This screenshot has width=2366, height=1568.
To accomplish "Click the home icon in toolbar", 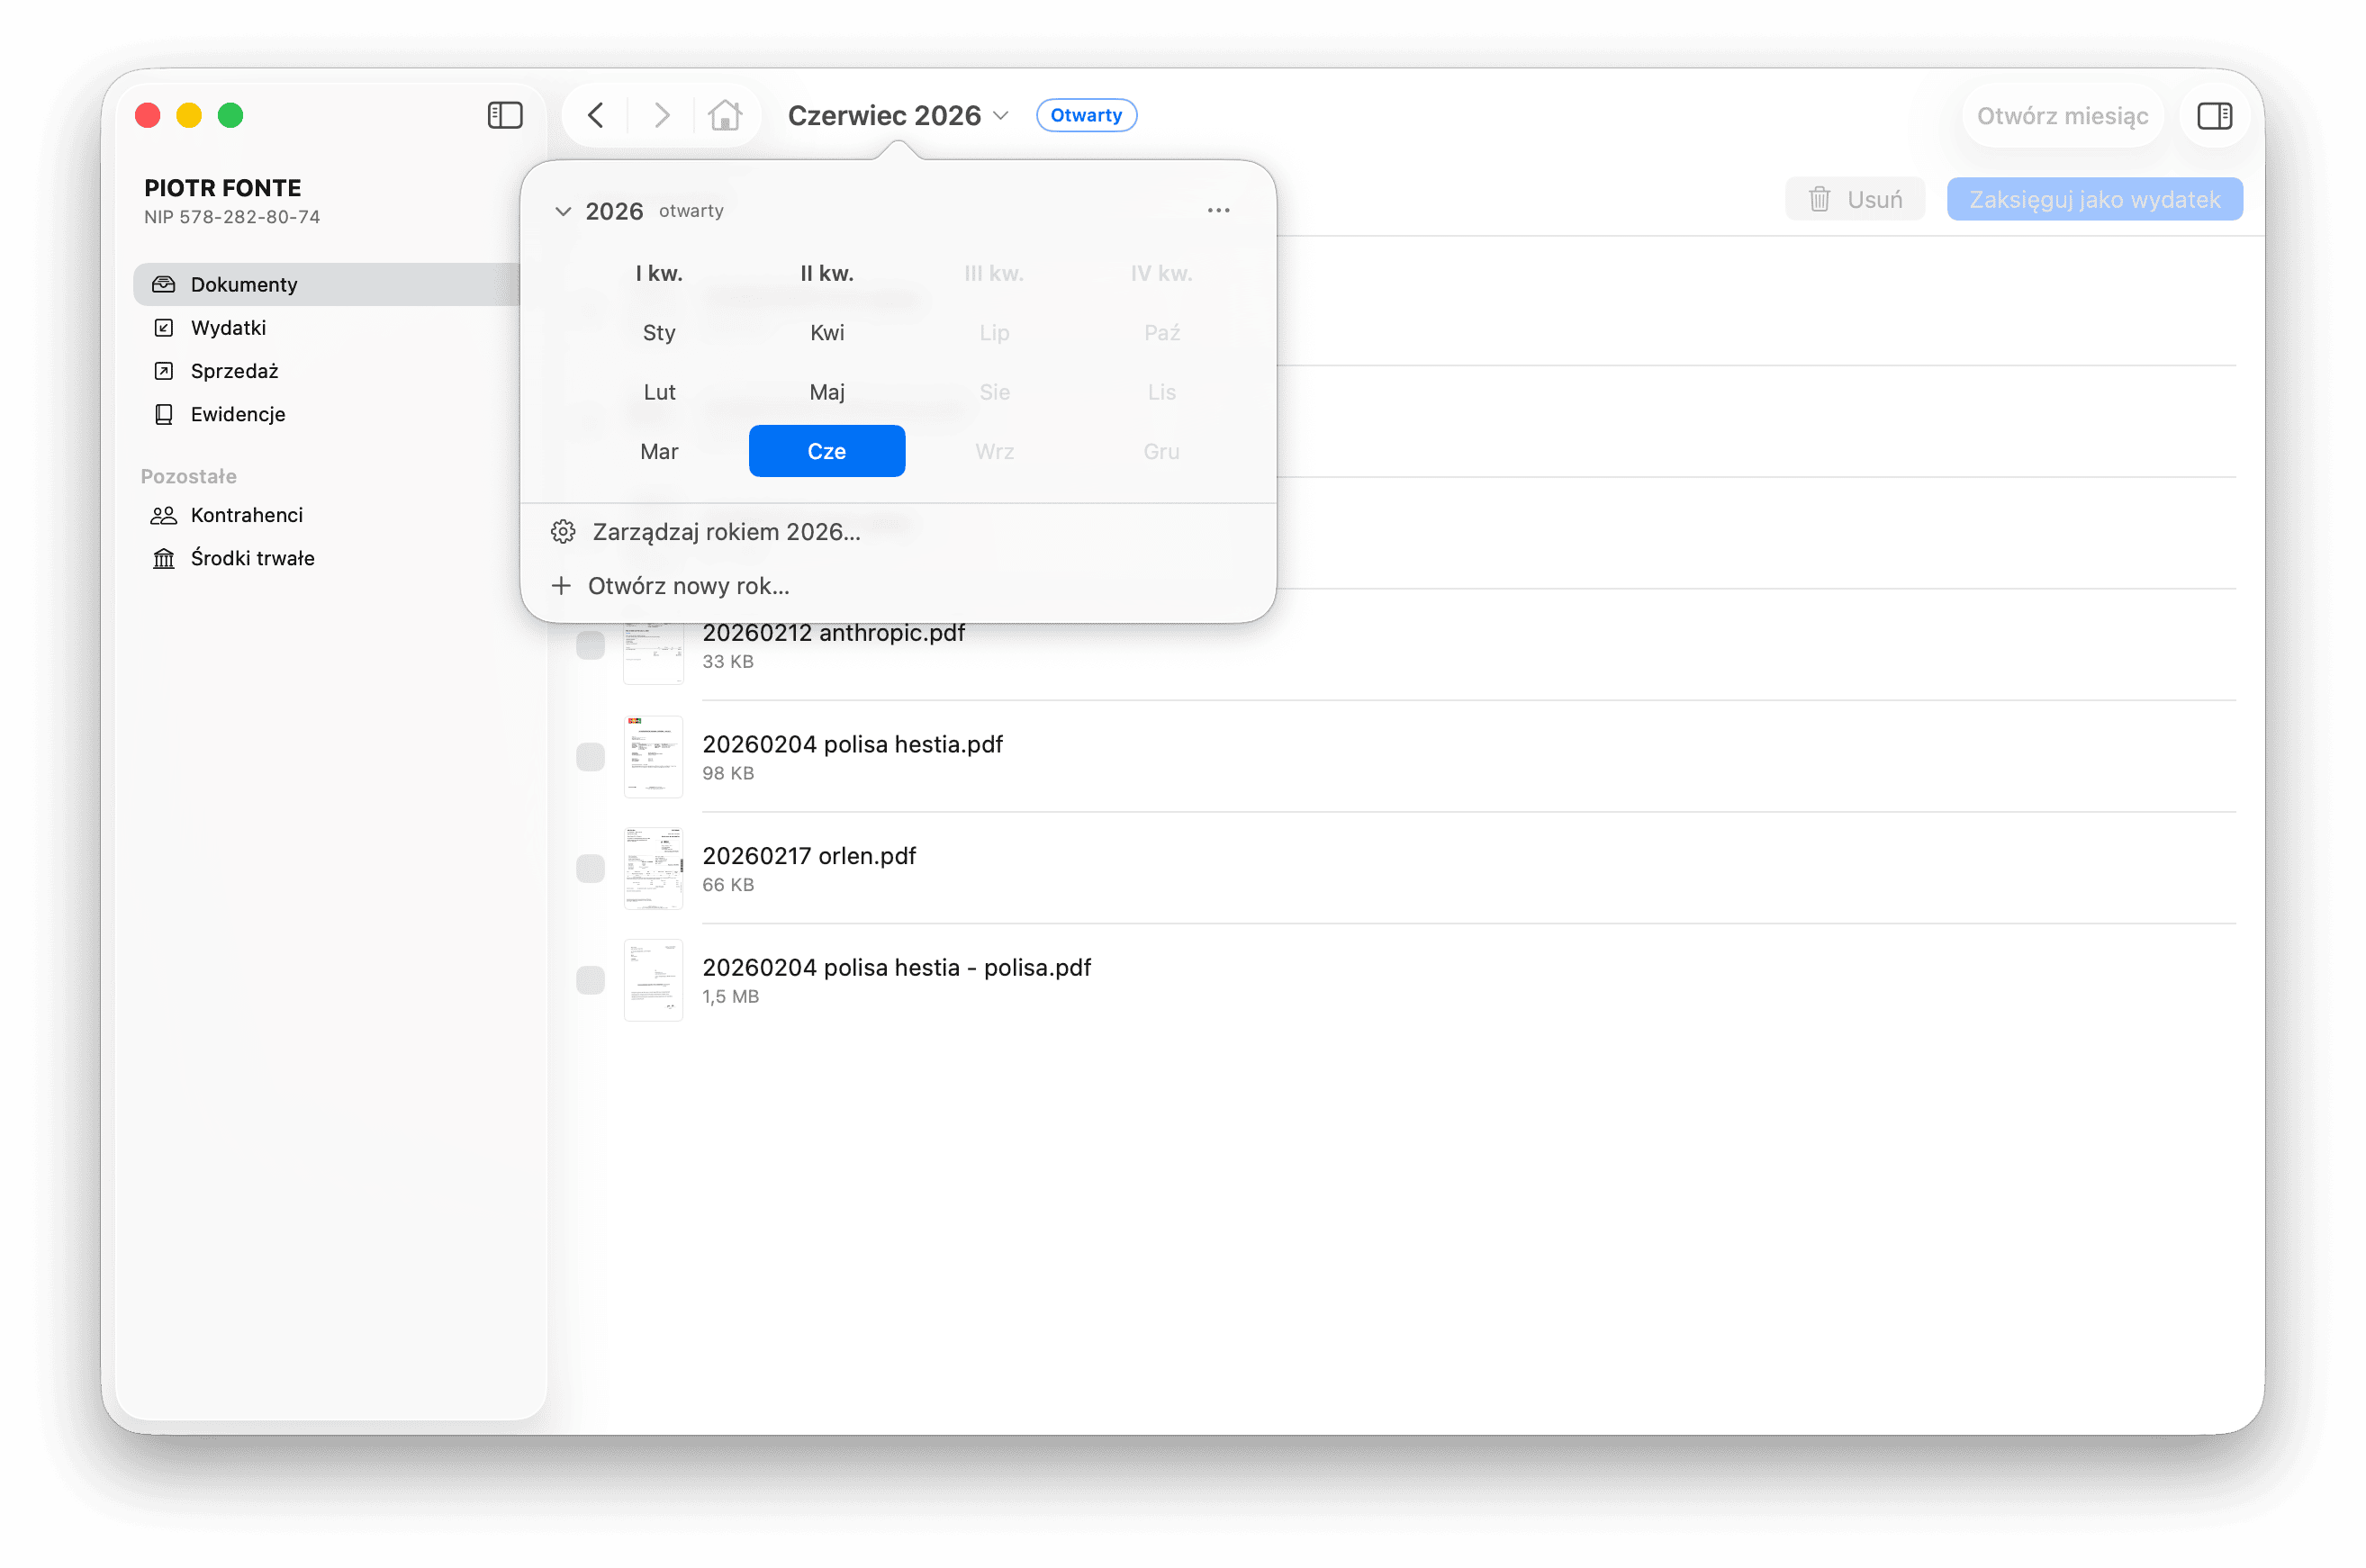I will (x=725, y=115).
